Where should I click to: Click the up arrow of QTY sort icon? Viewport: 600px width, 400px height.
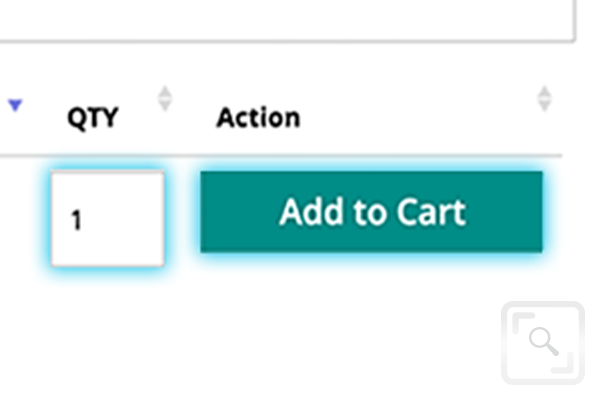pyautogui.click(x=165, y=92)
